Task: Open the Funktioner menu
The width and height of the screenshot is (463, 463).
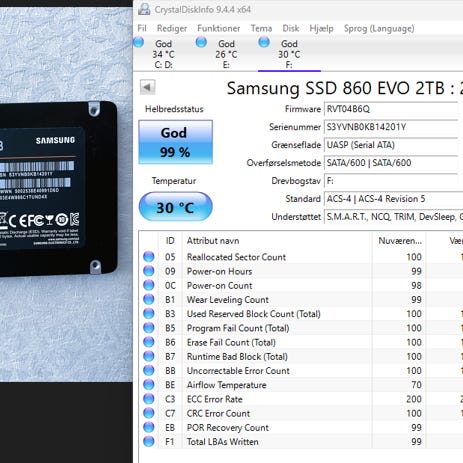Action: point(219,28)
